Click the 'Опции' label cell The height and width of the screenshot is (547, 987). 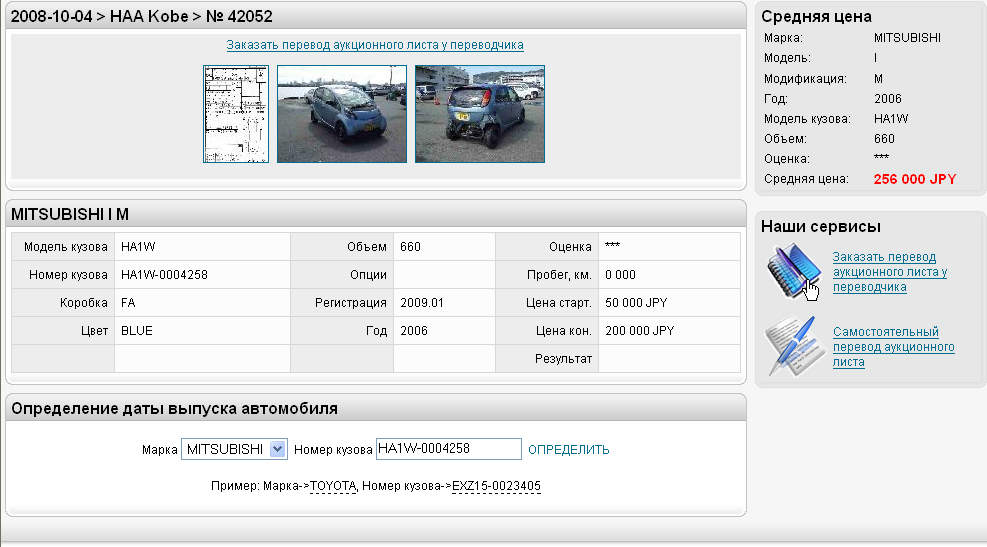coord(342,274)
